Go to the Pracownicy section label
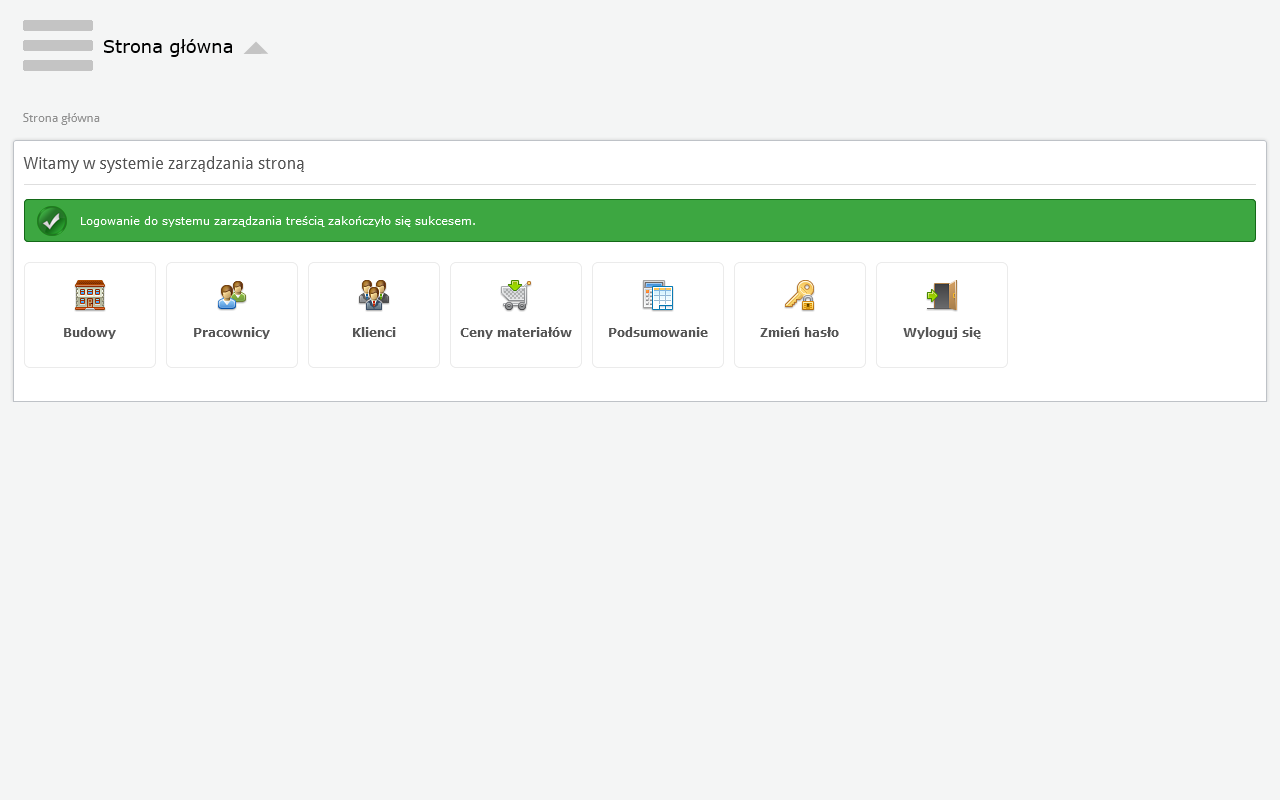Image resolution: width=1280 pixels, height=800 pixels. (x=232, y=333)
